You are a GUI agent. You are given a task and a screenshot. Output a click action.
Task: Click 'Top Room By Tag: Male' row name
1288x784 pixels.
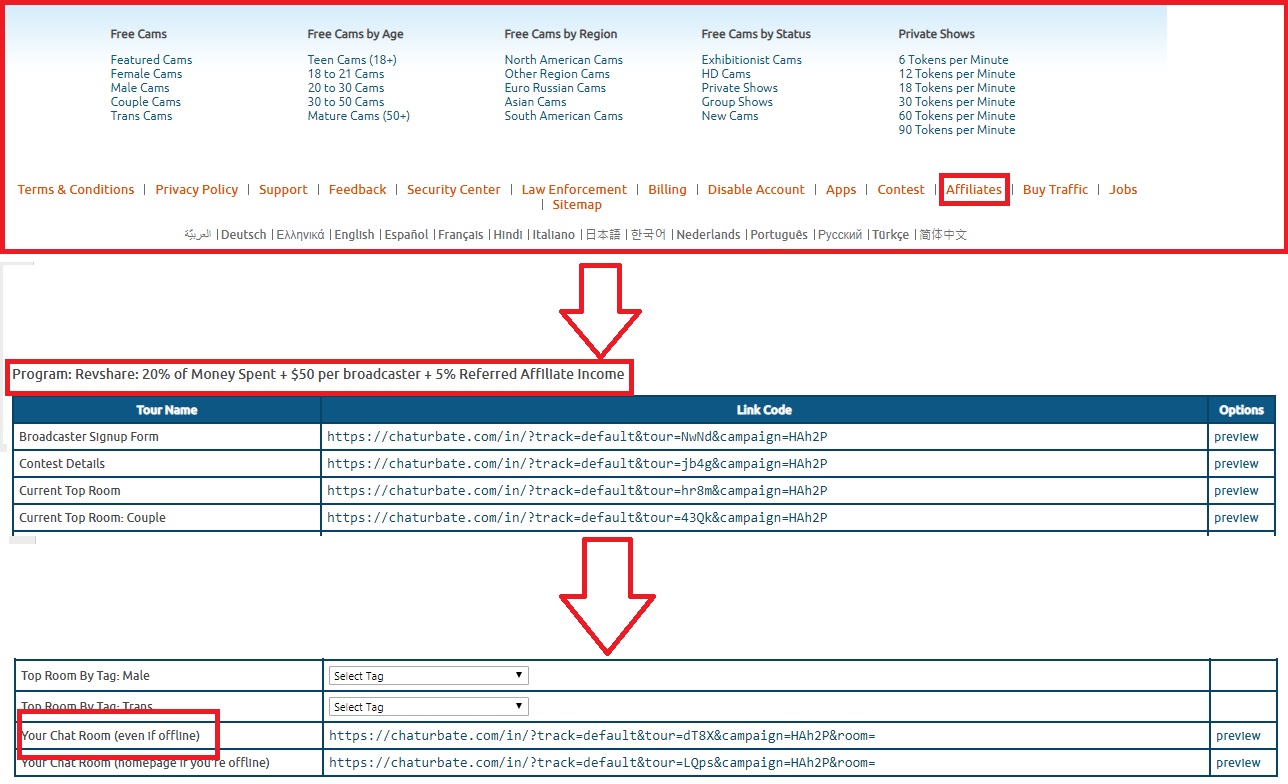[x=85, y=676]
